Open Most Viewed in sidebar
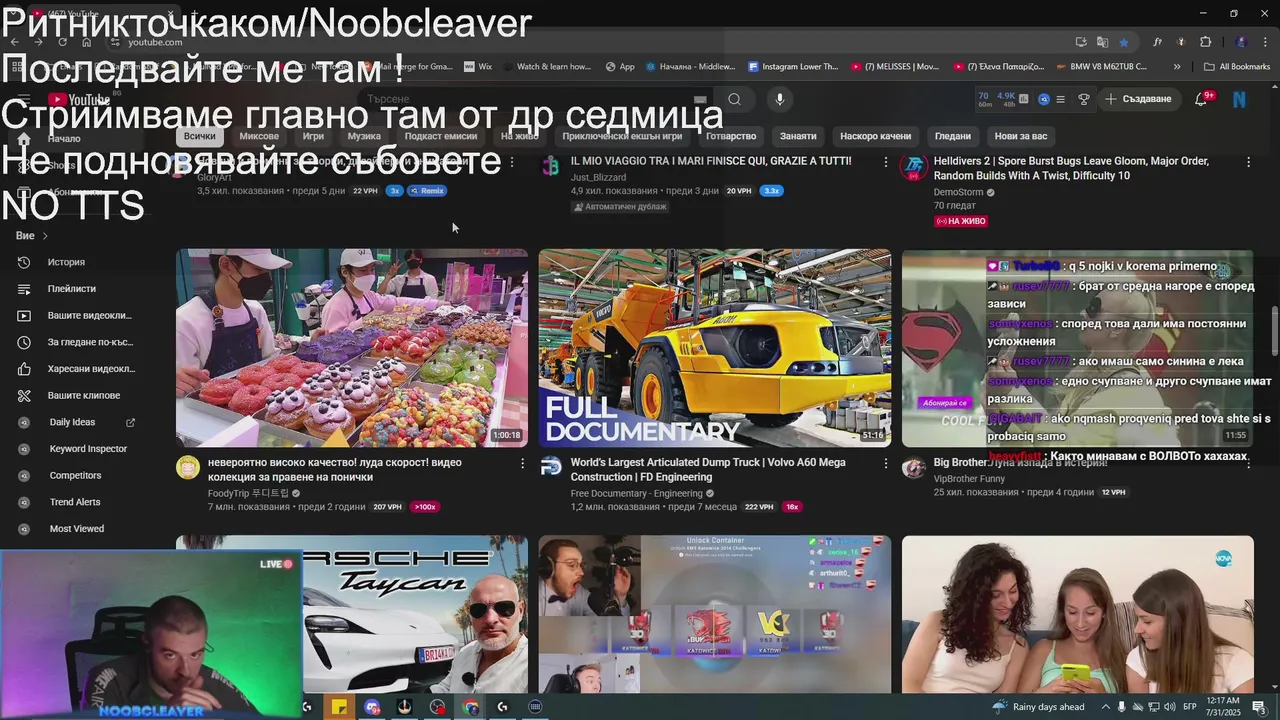This screenshot has height=720, width=1280. (78, 529)
